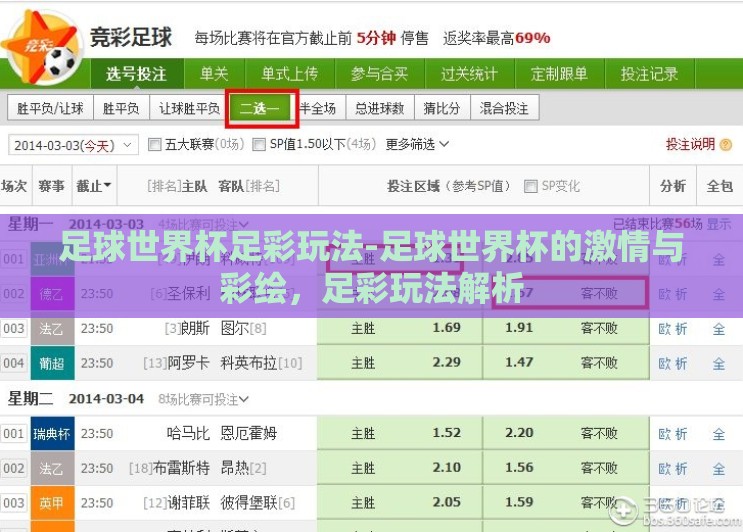Select the 让球胜平负 play type

coord(189,108)
